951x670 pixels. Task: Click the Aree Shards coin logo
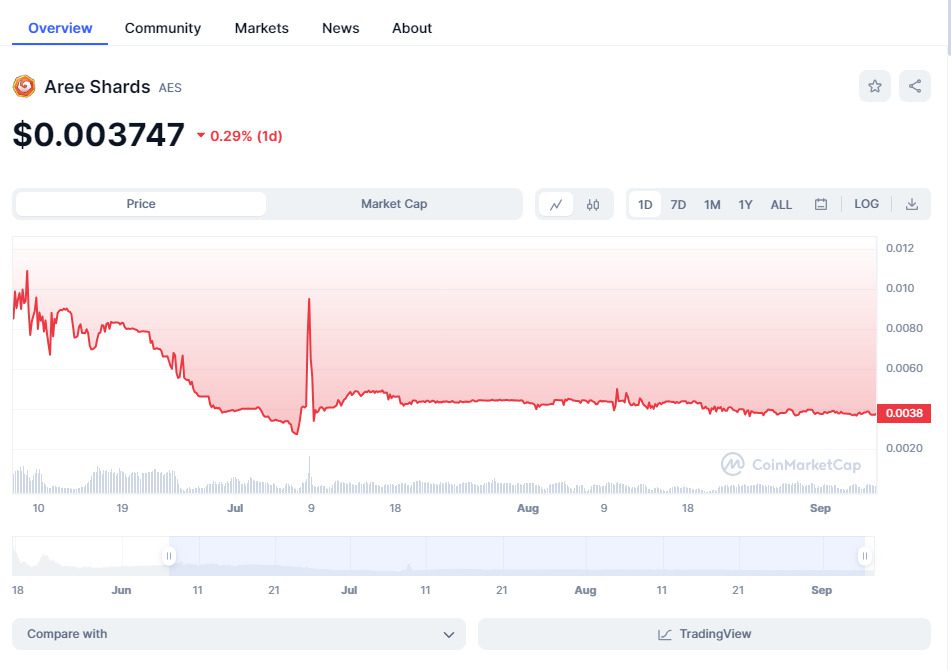coord(24,87)
